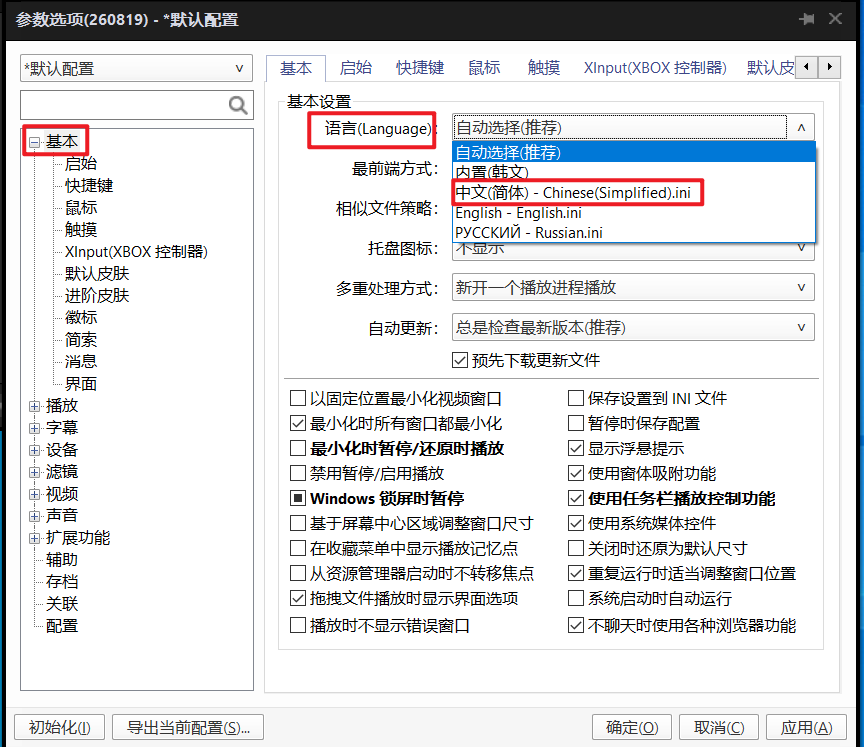Open the 鼠标 tab

point(484,68)
